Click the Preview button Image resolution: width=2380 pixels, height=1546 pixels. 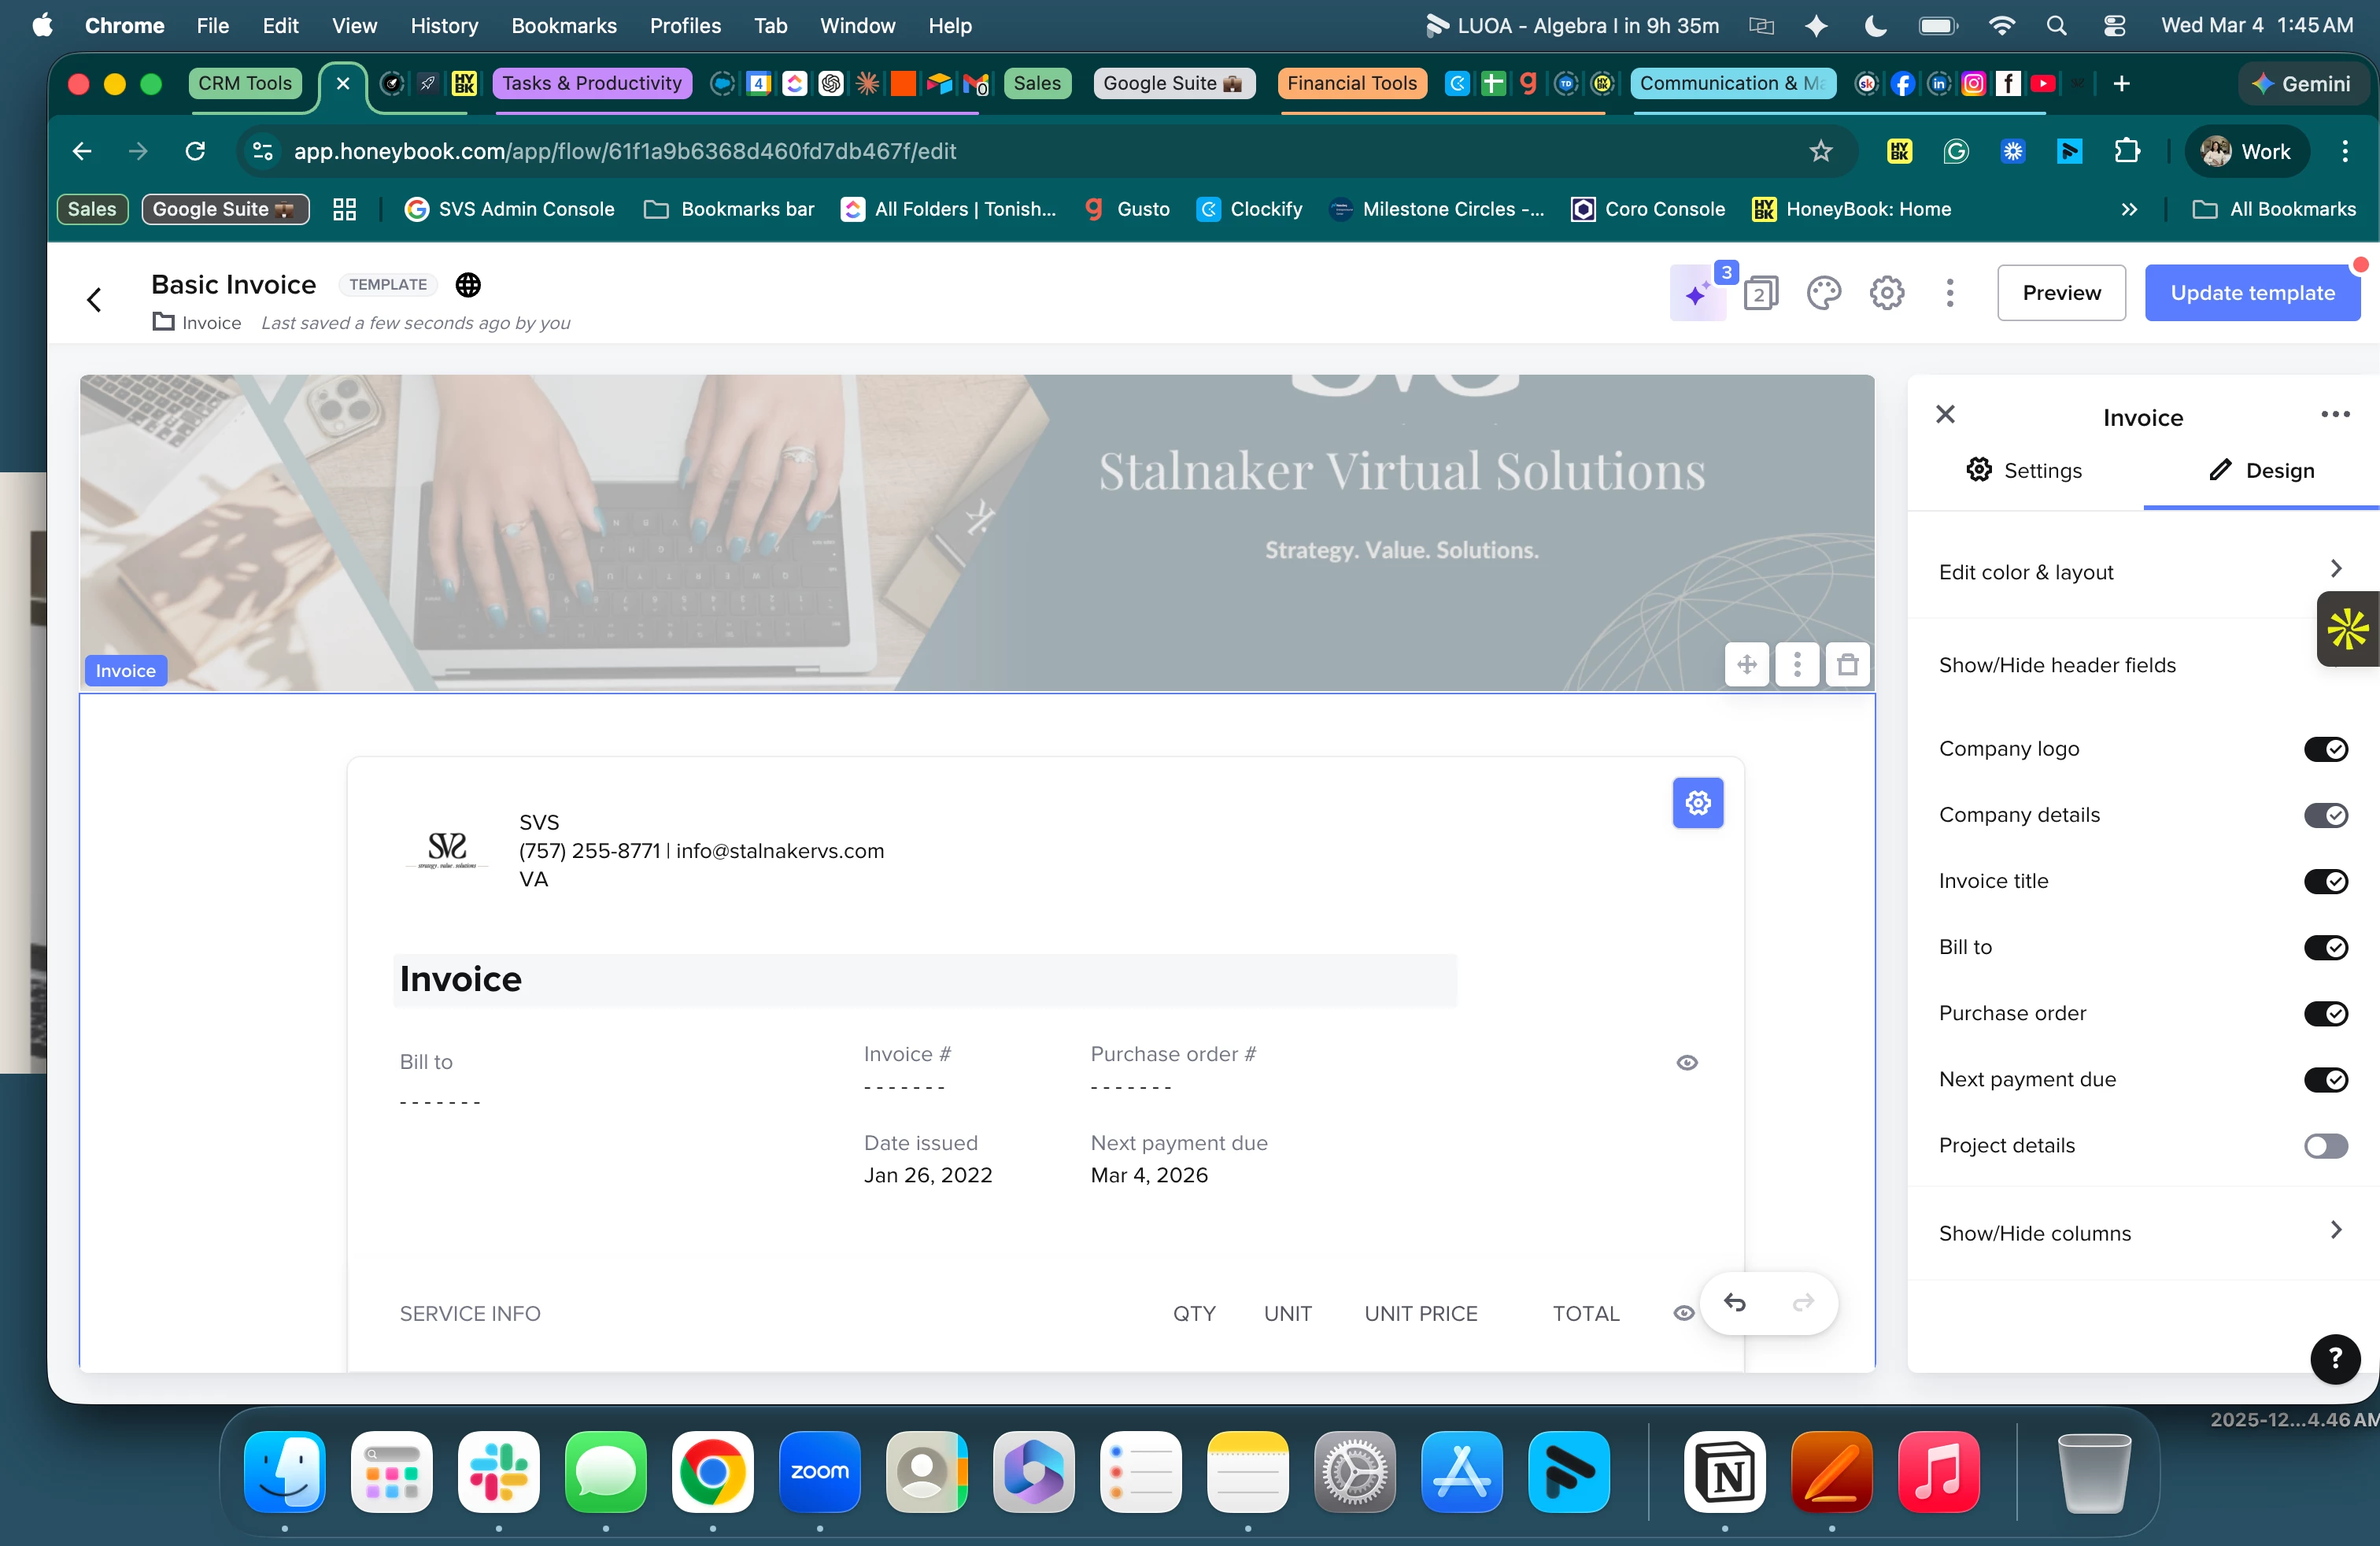2061,293
